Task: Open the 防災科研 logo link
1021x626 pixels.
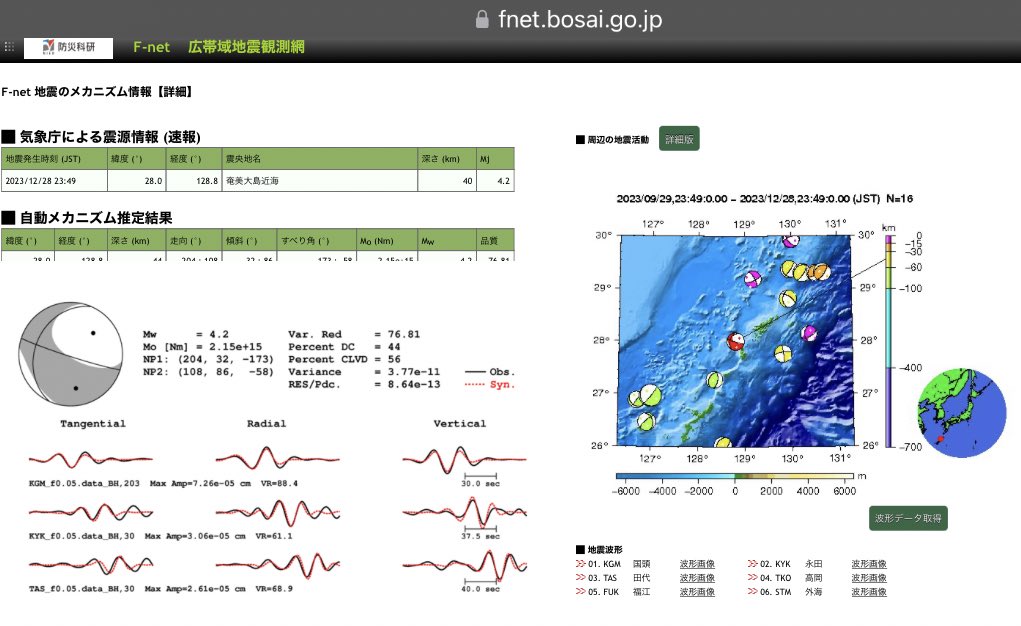Action: (x=68, y=48)
